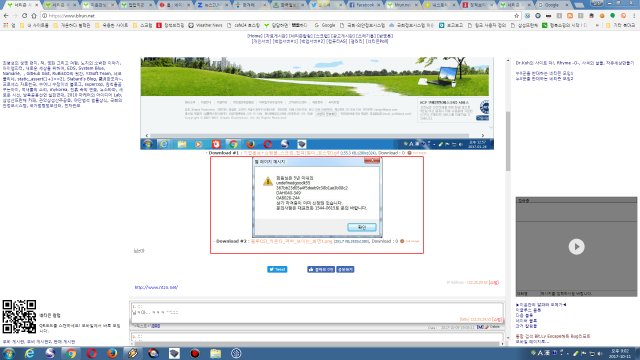Open the Google bookmark in bookmarks bar
The height and width of the screenshot is (360, 640).
pyautogui.click(x=325, y=25)
